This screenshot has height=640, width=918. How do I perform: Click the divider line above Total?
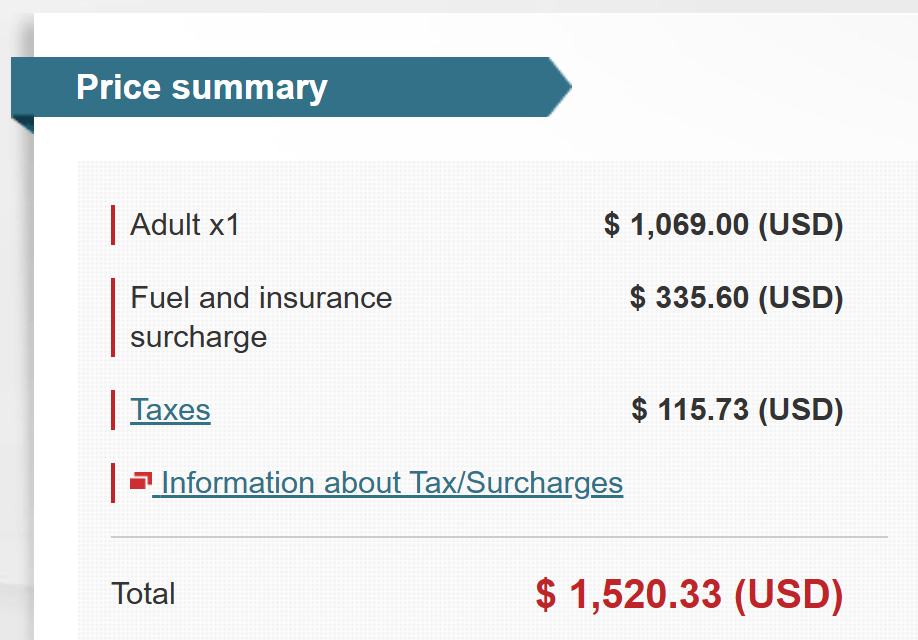click(x=499, y=537)
